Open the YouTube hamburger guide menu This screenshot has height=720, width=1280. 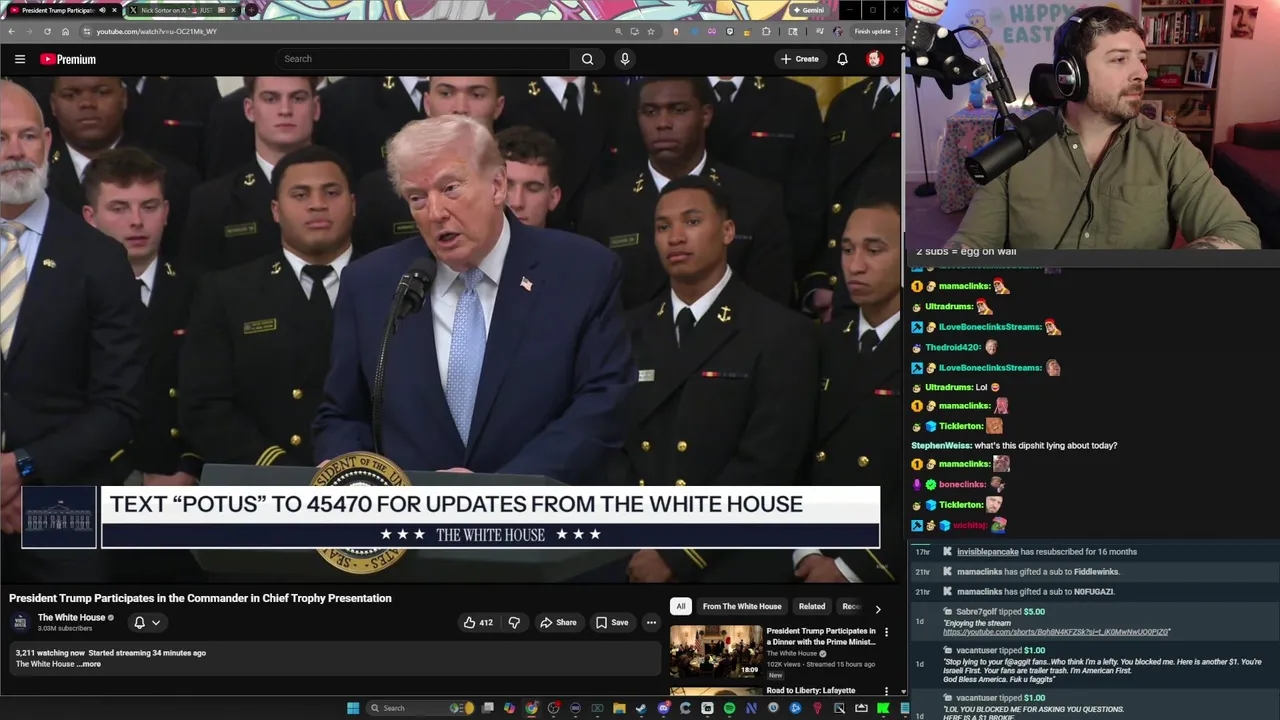tap(19, 59)
